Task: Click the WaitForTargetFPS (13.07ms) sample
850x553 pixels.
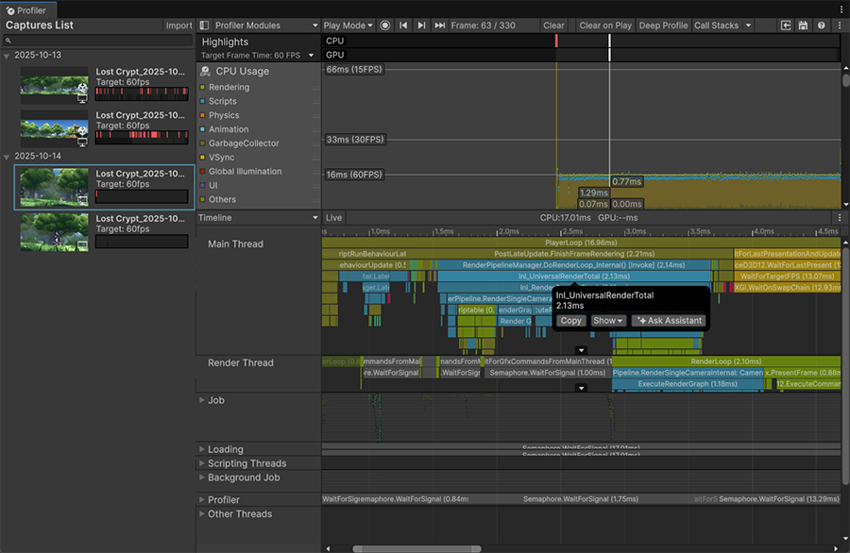Action: click(x=787, y=276)
